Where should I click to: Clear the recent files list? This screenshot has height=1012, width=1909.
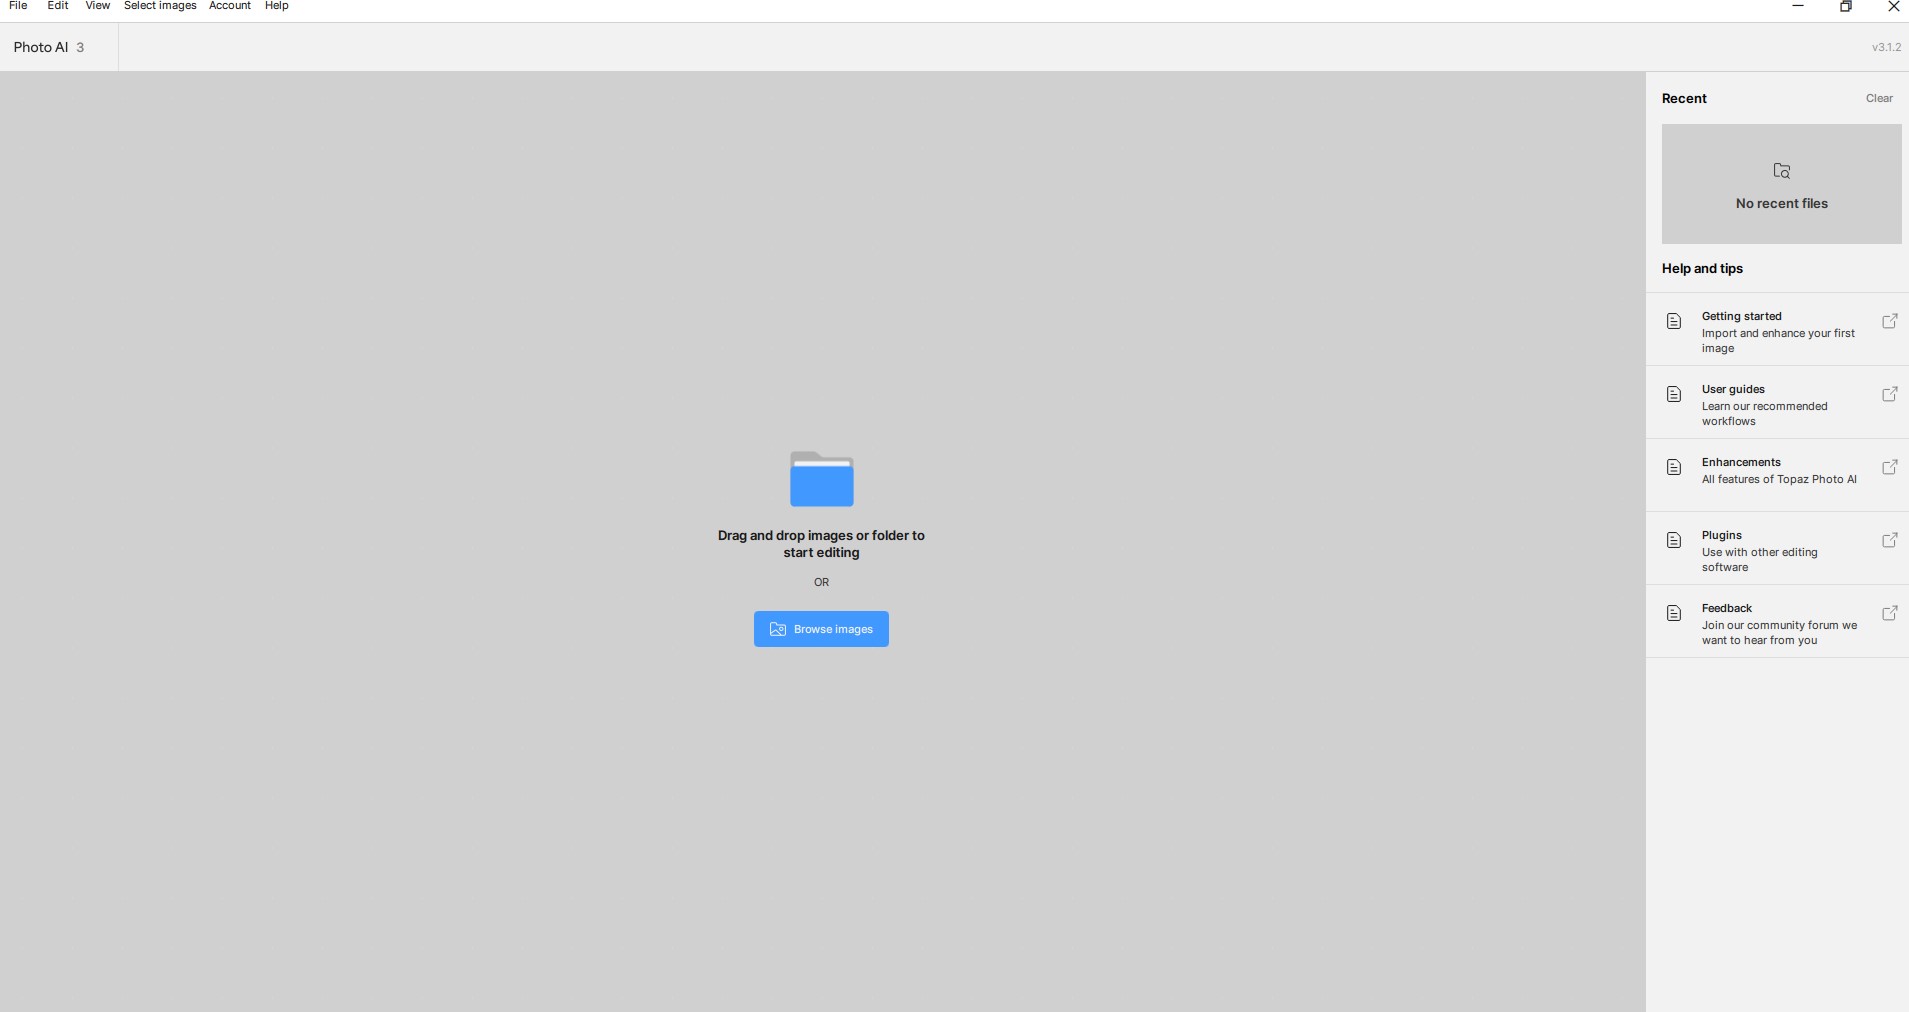pos(1879,99)
